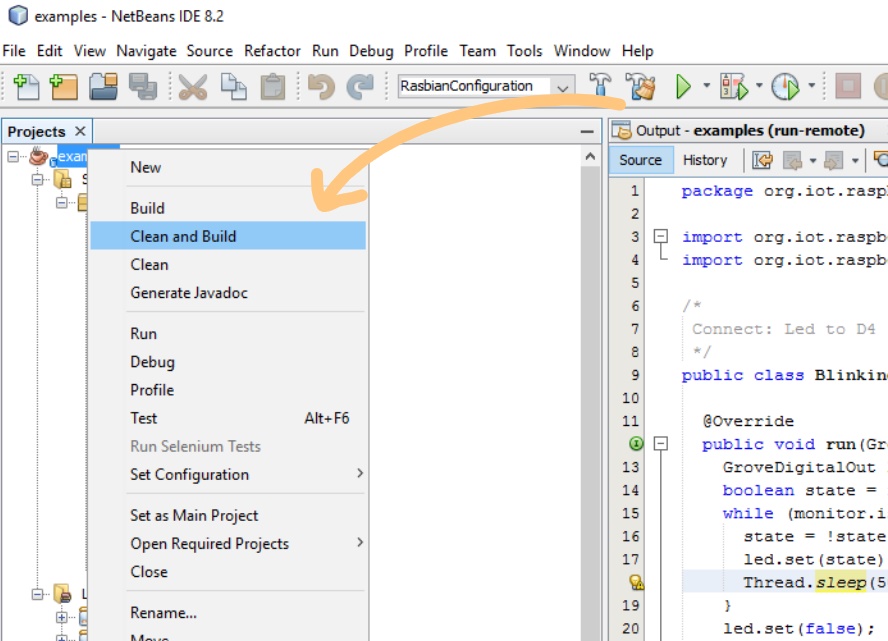Viewport: 888px width, 641px height.
Task: Click the Stop build/run square icon
Action: tap(848, 87)
